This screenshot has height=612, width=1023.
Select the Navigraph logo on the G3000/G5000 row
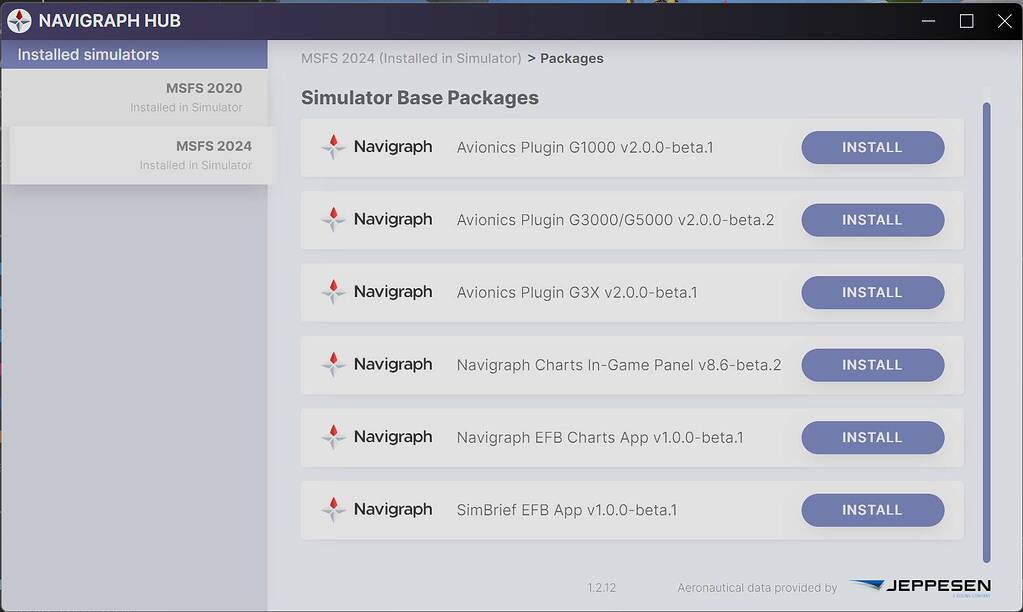pyautogui.click(x=333, y=219)
